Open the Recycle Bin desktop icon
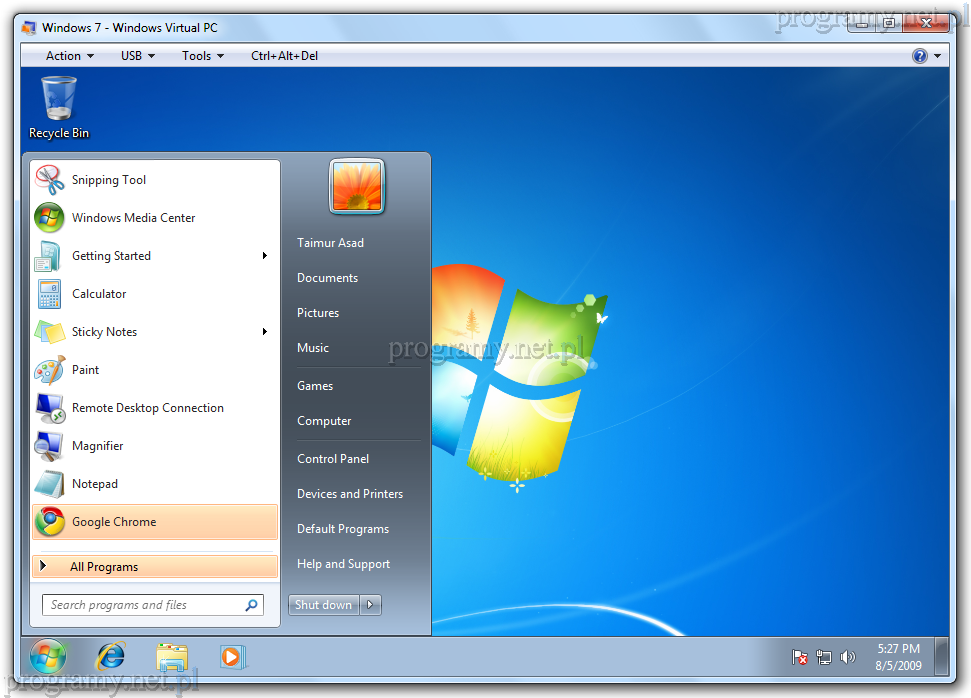Viewport: 971px width, 698px height. pos(58,107)
